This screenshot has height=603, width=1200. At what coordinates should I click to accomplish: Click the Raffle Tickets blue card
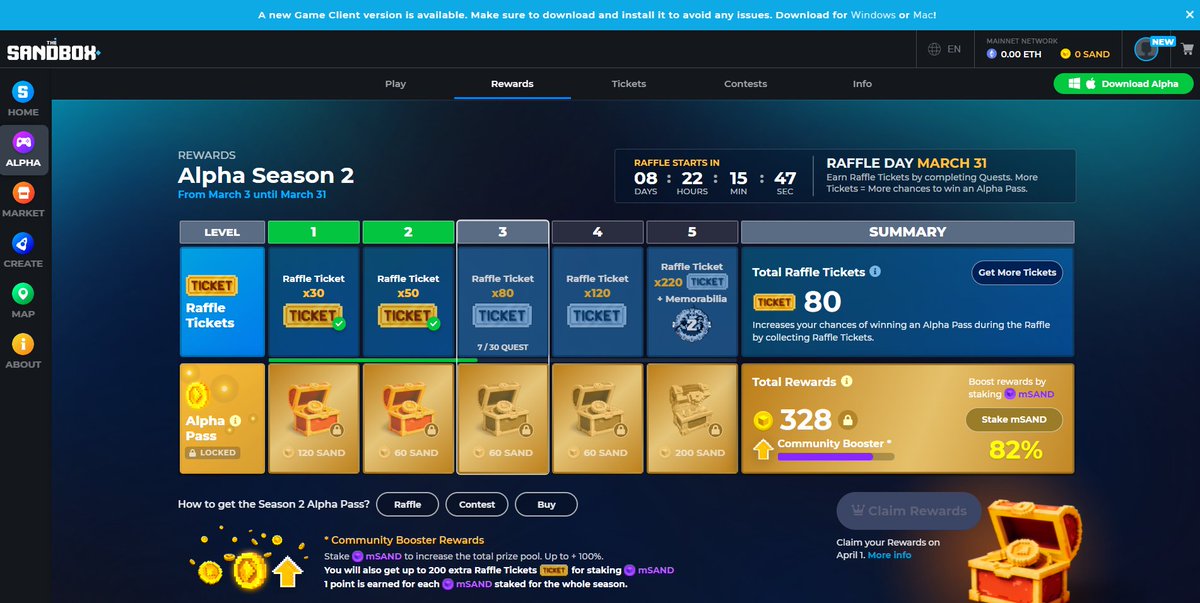coord(222,303)
